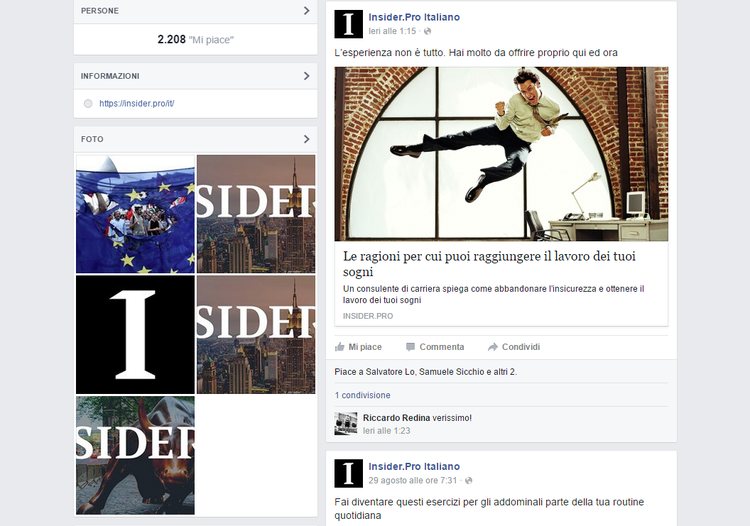The width and height of the screenshot is (750, 526).
Task: Click the Commenta speech bubble icon
Action: coord(410,347)
